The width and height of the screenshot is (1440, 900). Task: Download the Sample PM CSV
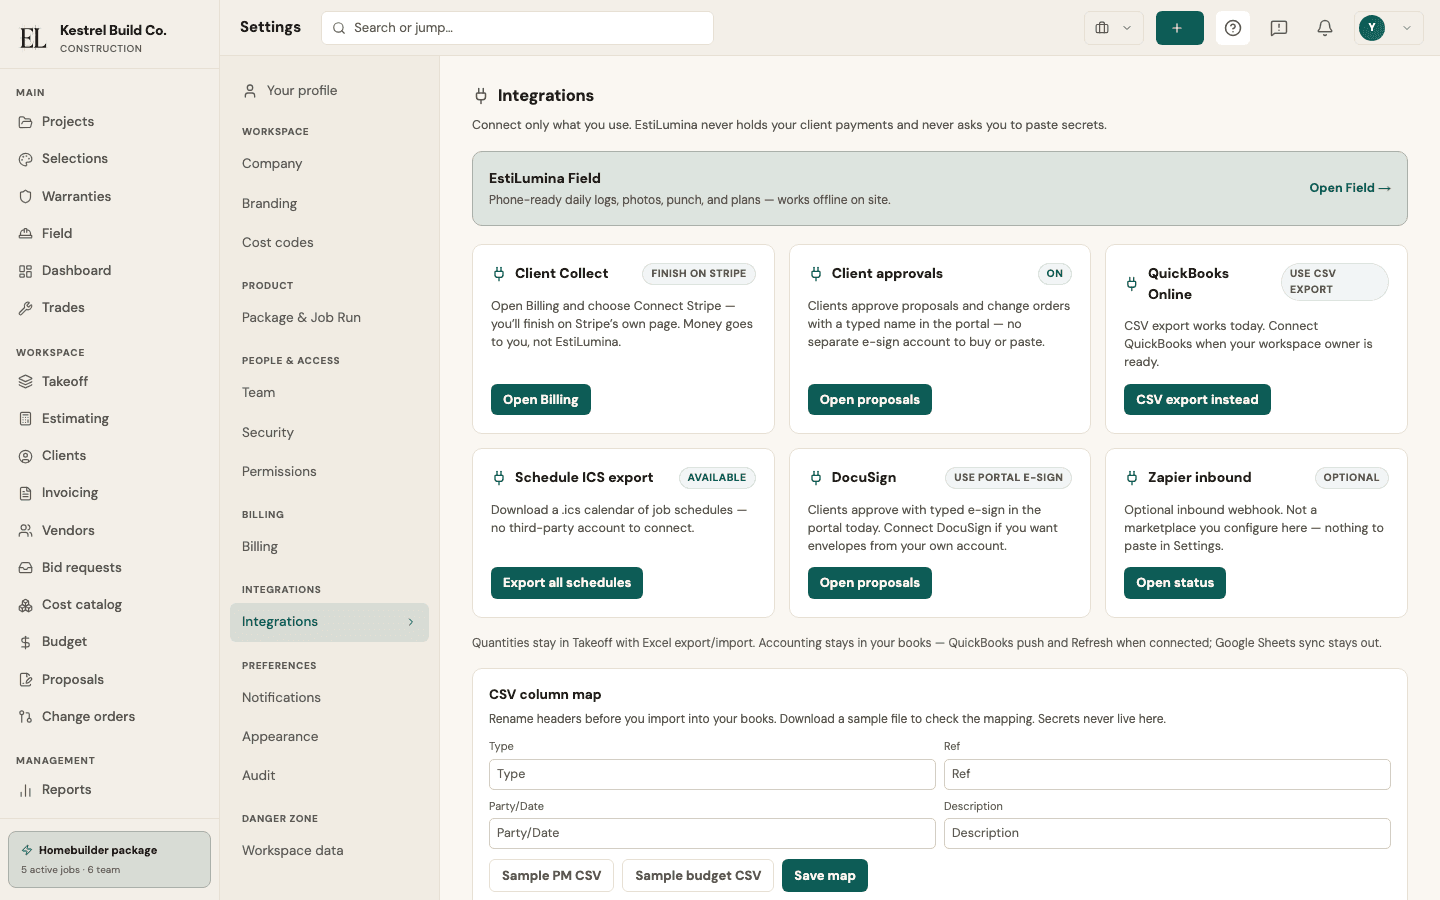pos(551,875)
